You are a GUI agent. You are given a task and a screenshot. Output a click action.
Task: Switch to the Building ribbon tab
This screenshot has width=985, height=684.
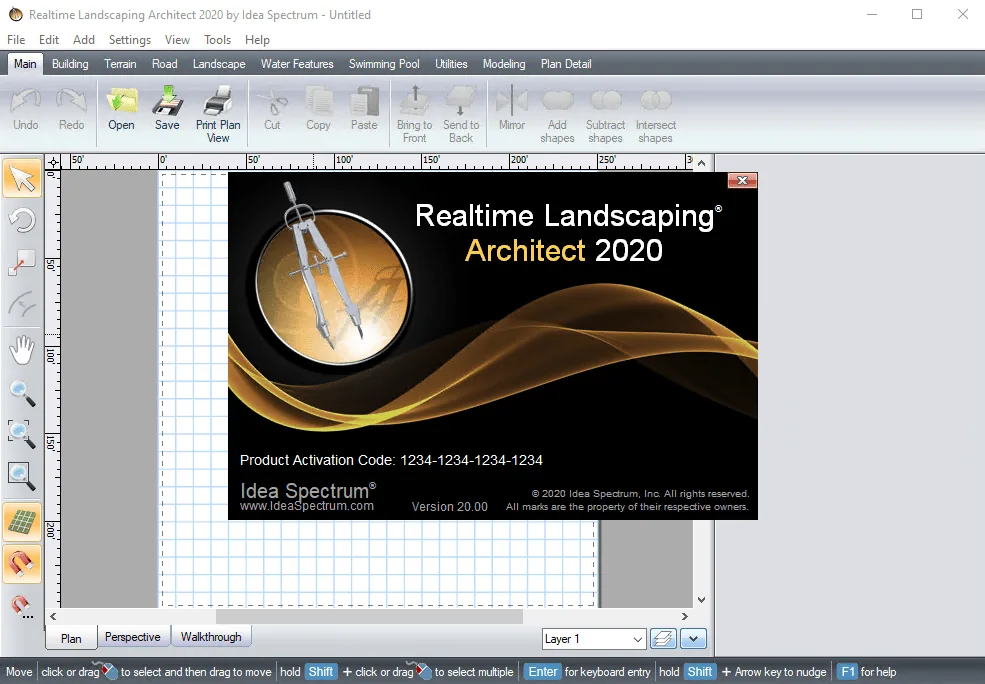point(70,63)
